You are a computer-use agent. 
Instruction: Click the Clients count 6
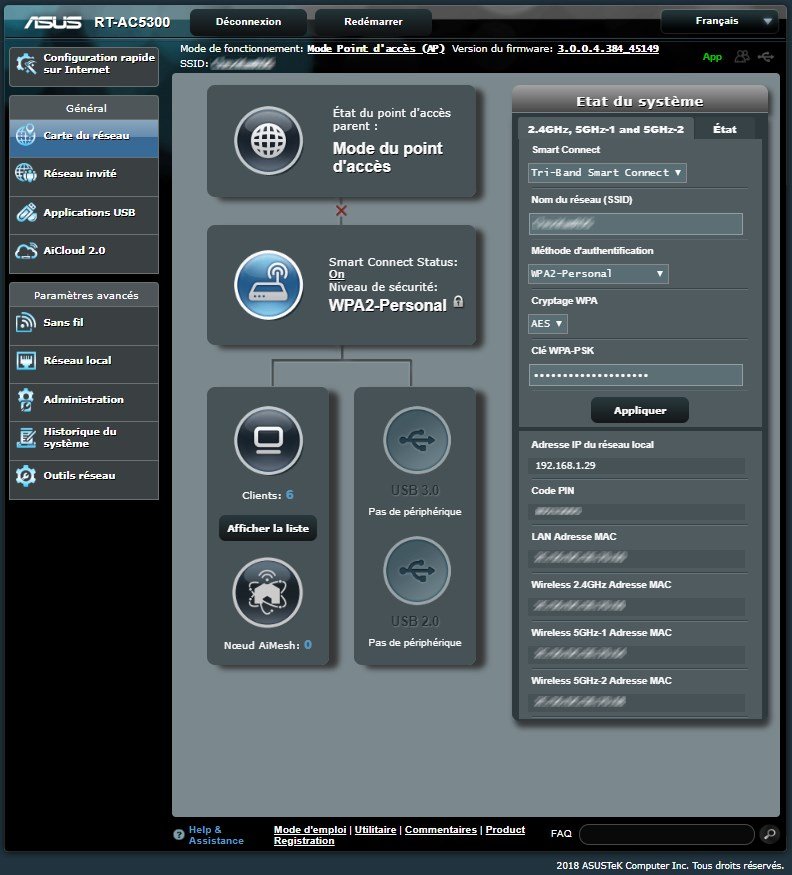coord(290,495)
